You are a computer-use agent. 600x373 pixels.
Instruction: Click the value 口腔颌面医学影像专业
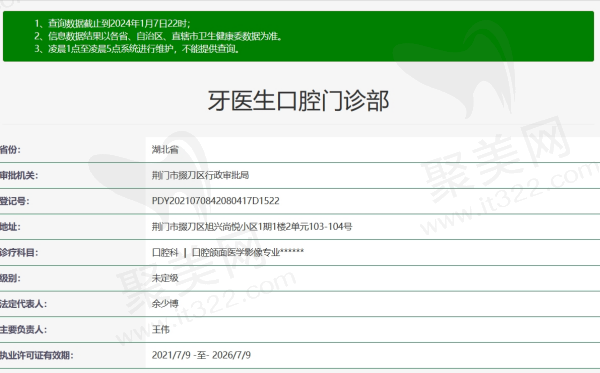click(x=248, y=252)
